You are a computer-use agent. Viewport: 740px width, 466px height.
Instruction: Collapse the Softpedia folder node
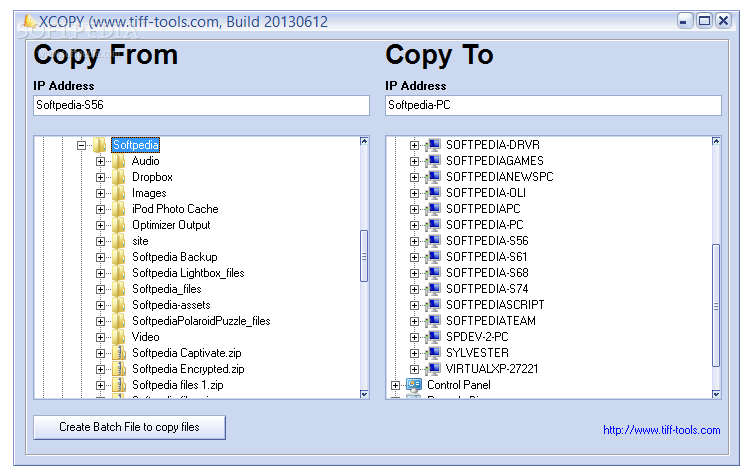[81, 145]
